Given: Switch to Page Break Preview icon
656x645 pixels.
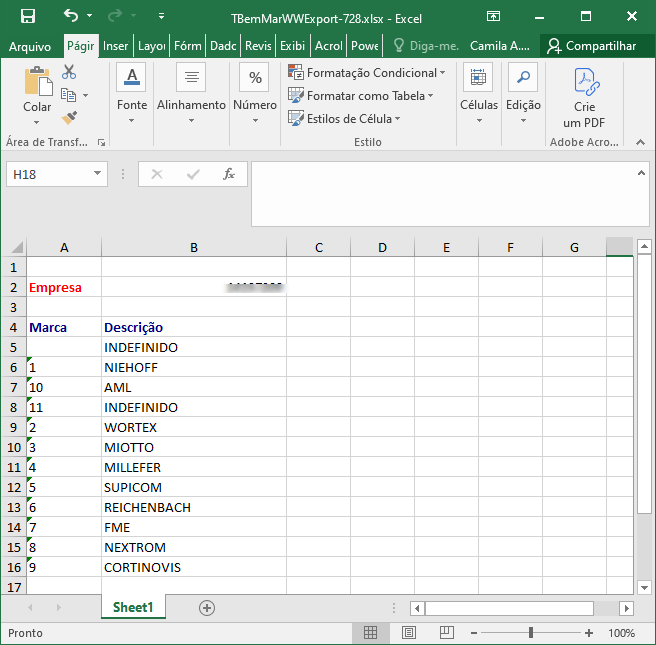Looking at the screenshot, I should pos(446,632).
